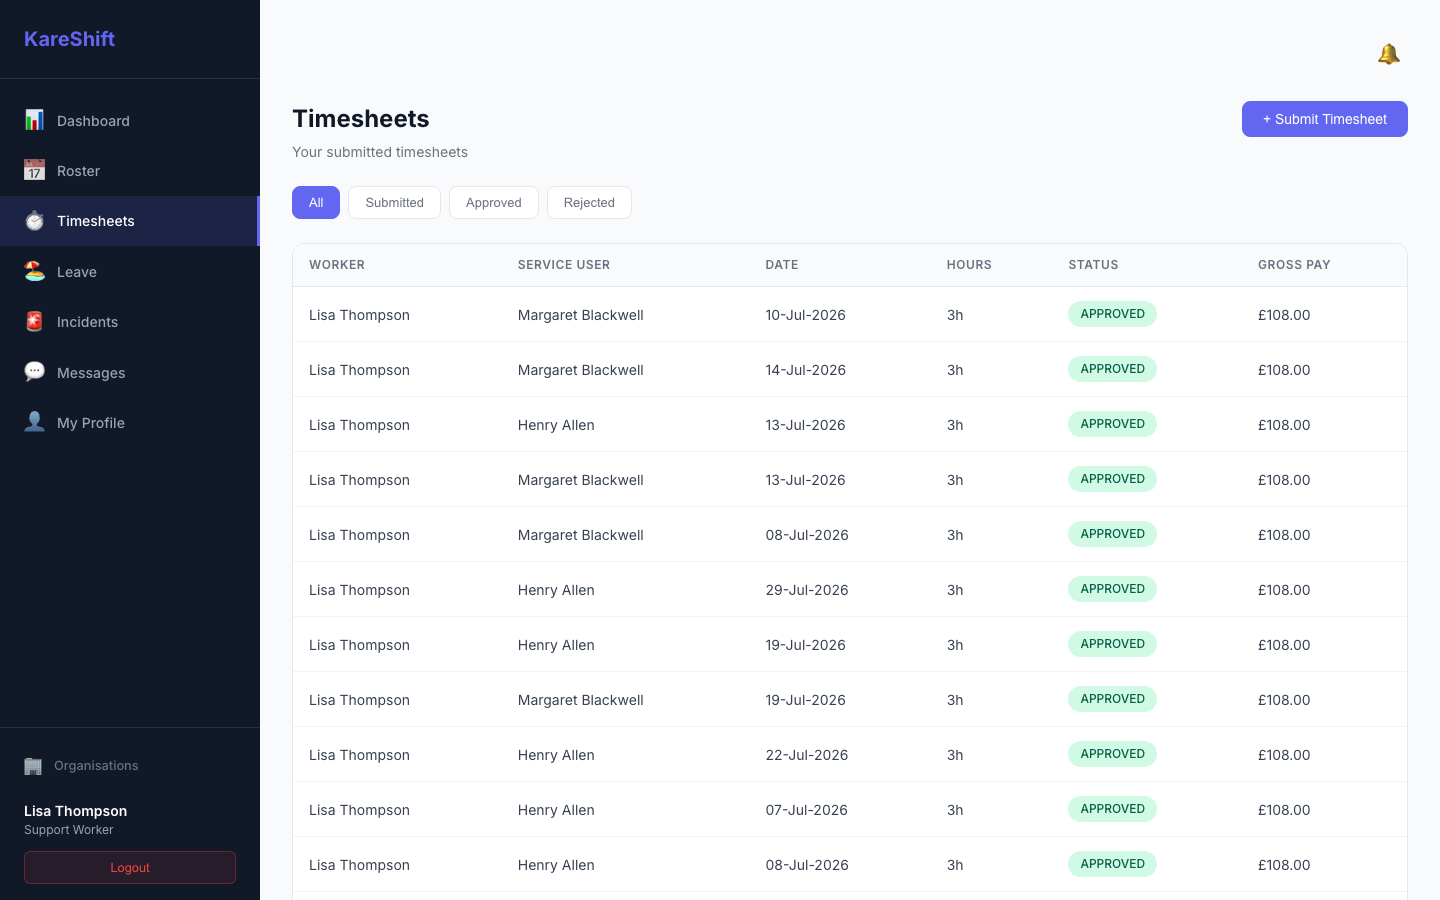Click the STATUS column header
This screenshot has width=1440, height=900.
click(1093, 265)
